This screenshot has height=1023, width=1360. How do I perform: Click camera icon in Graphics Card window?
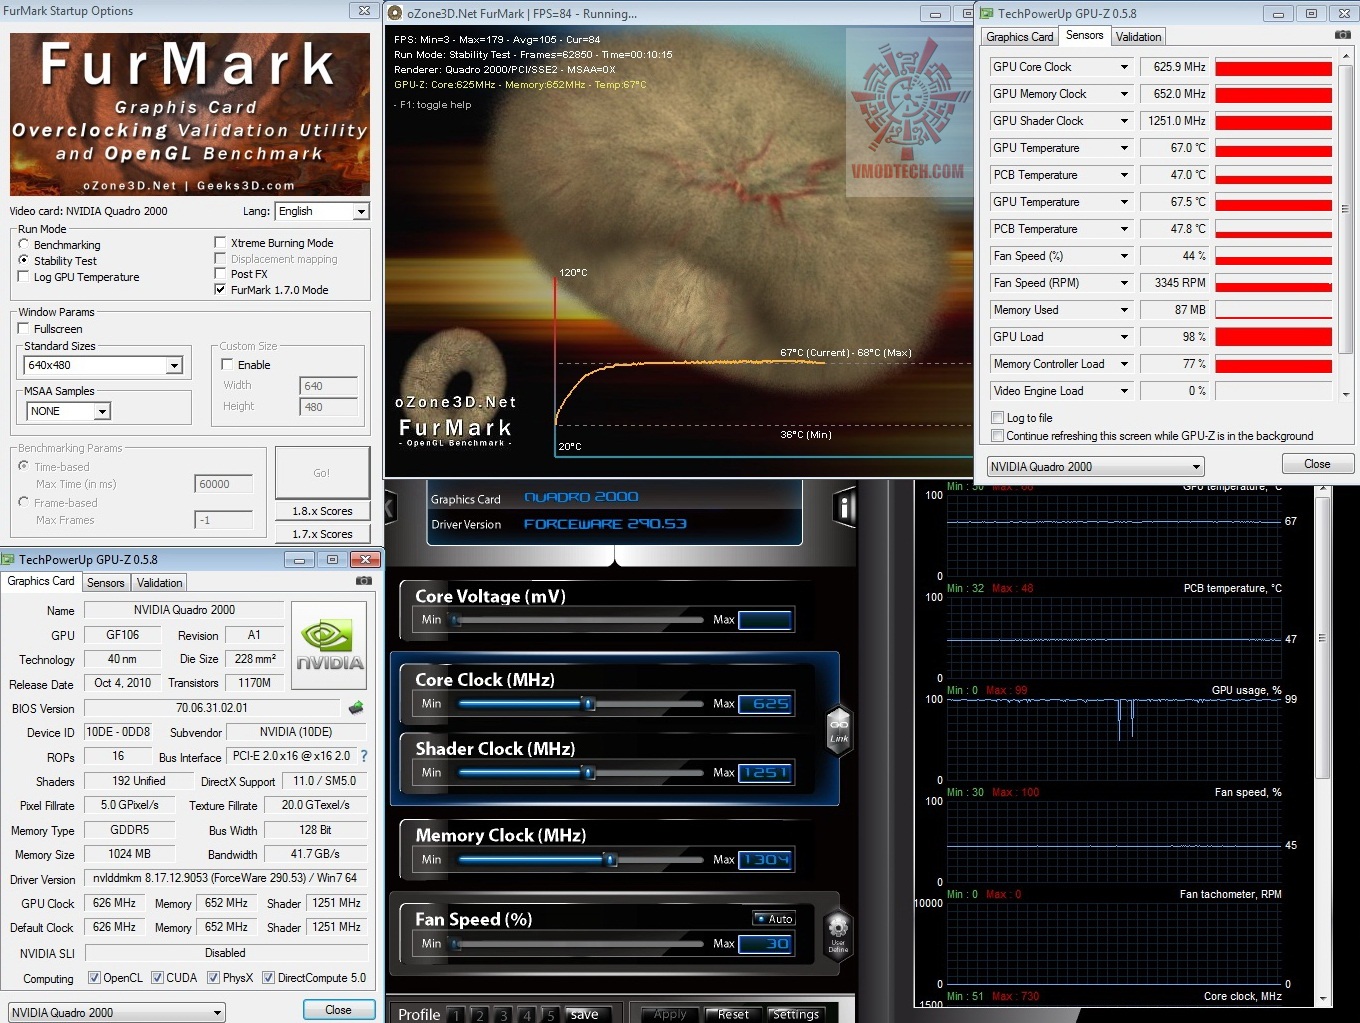(364, 580)
